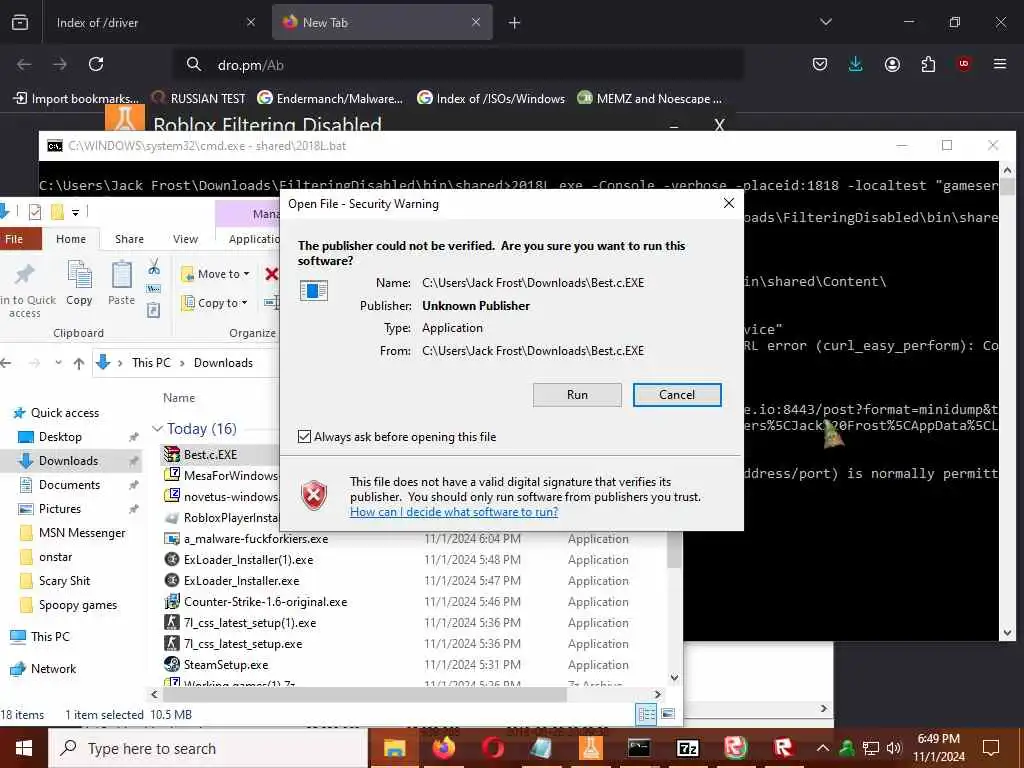Open the Pocket save icon in Firefox

(x=820, y=64)
